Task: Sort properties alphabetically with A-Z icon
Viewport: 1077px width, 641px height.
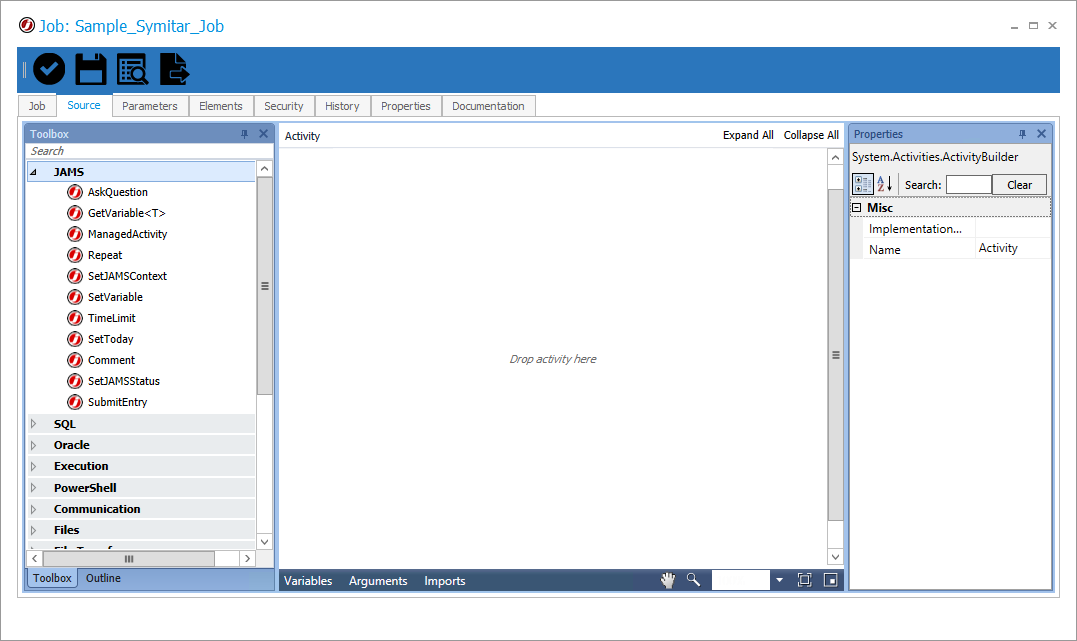Action: tap(885, 184)
